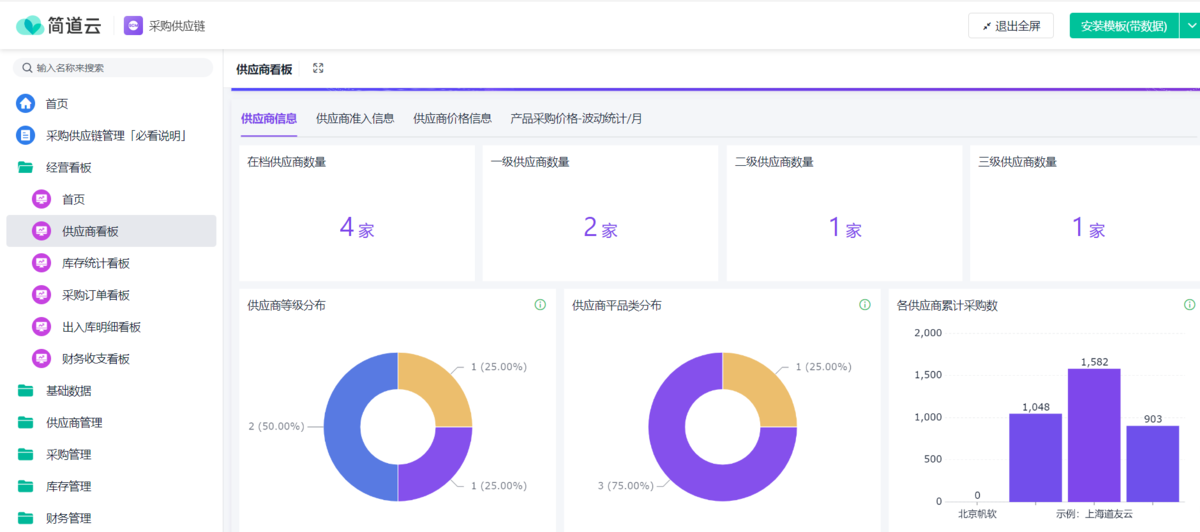Click info icon on 各供应商累计采购数 chart
The width and height of the screenshot is (1200, 532).
1189,305
